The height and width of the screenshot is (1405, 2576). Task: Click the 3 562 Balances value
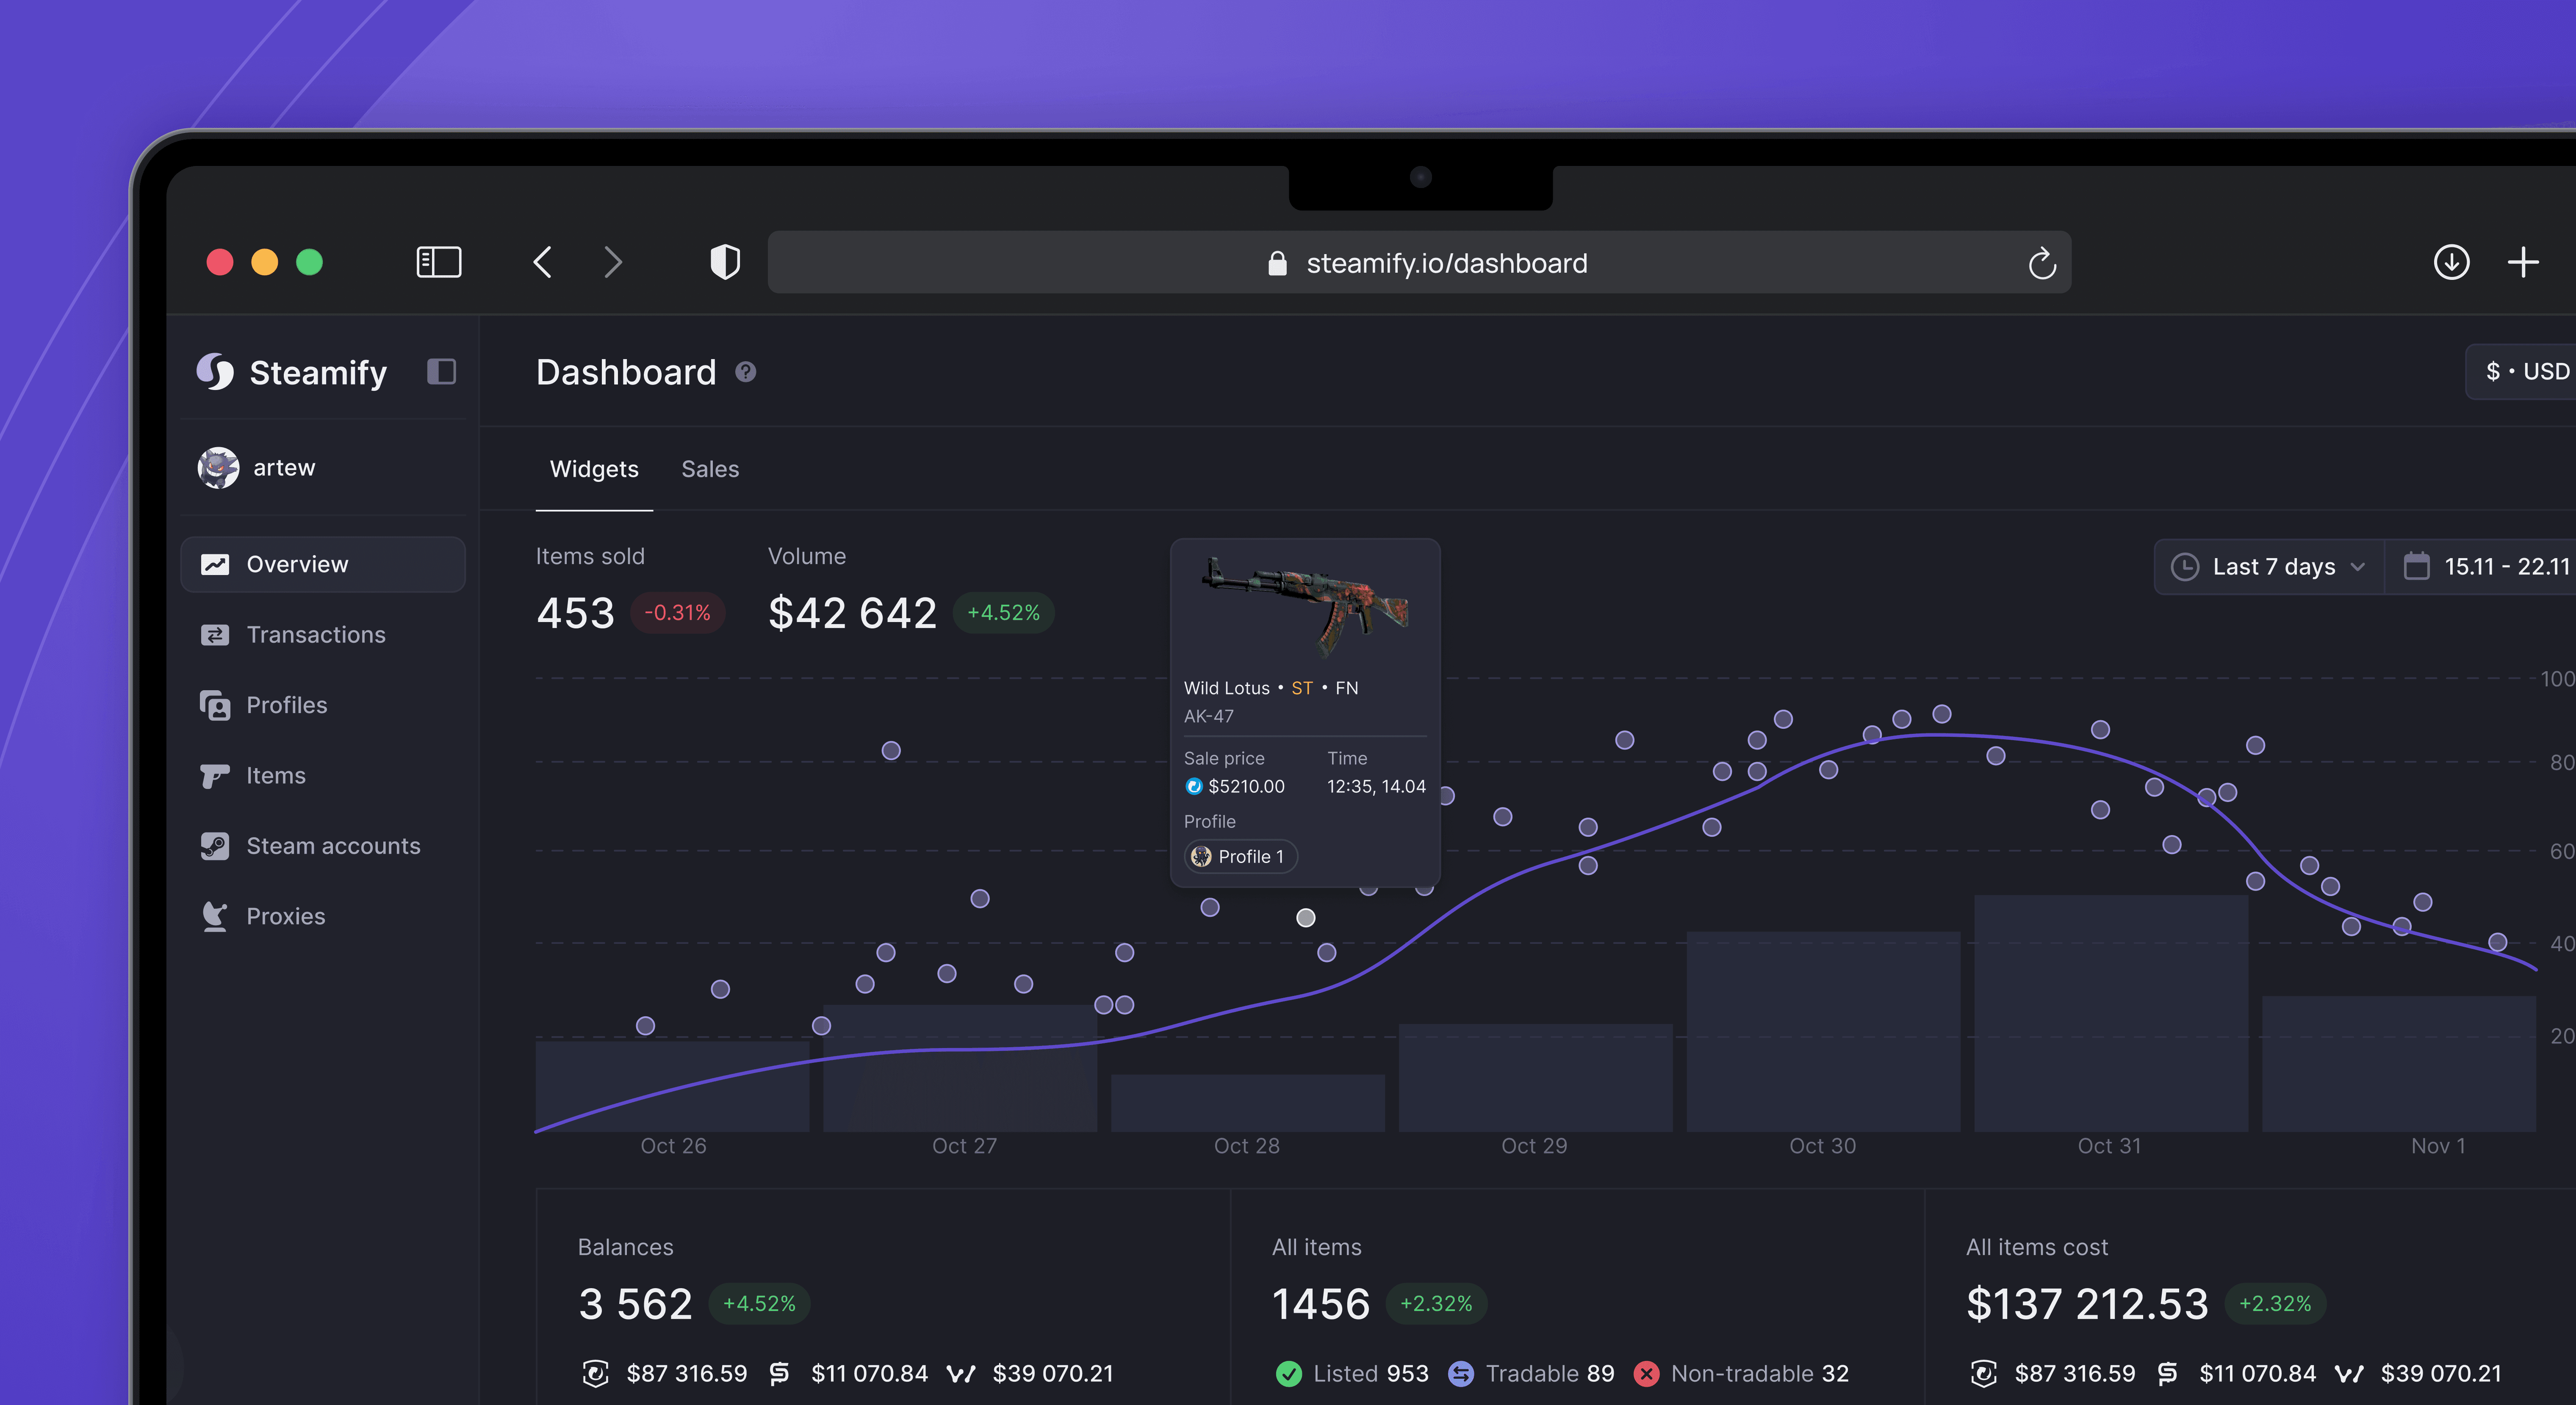tap(635, 1304)
